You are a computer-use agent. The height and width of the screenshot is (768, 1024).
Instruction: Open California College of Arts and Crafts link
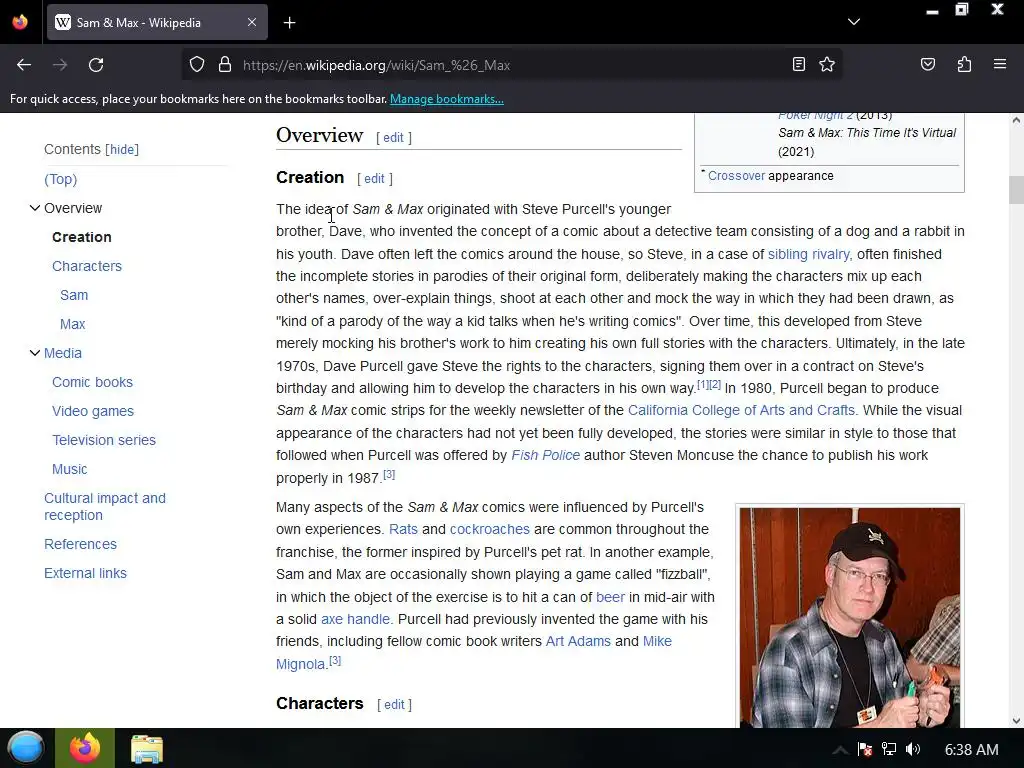click(x=741, y=410)
